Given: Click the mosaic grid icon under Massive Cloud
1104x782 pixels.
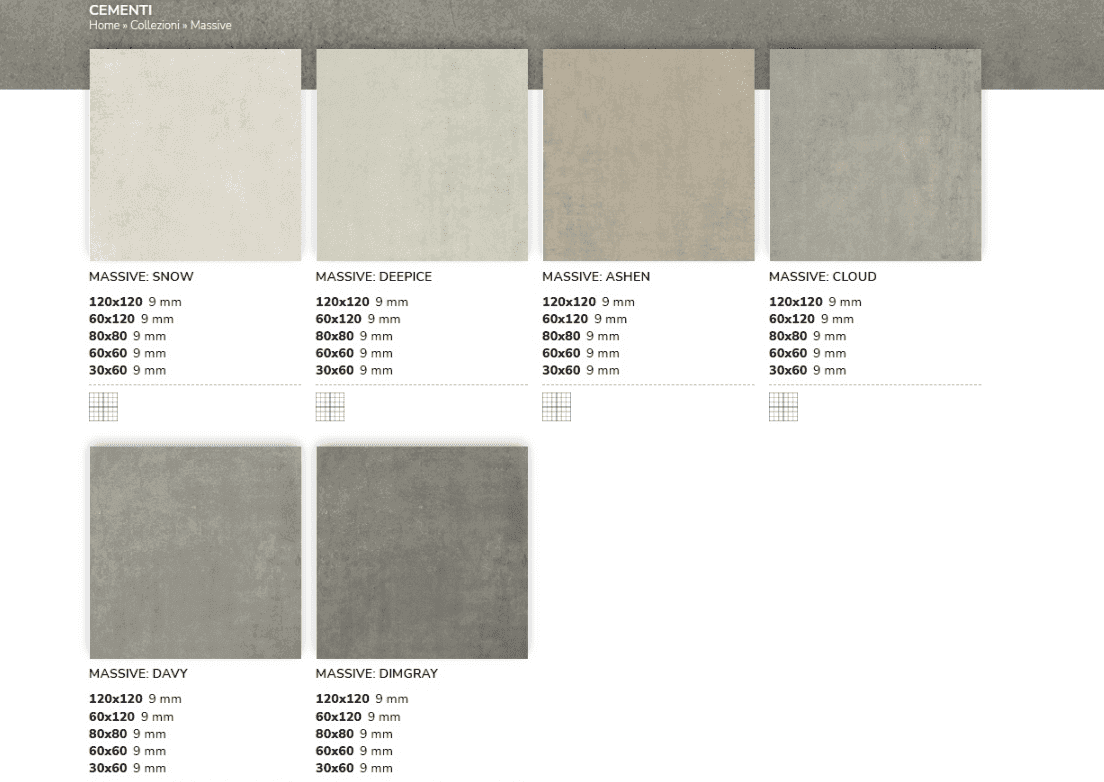Looking at the screenshot, I should [783, 406].
